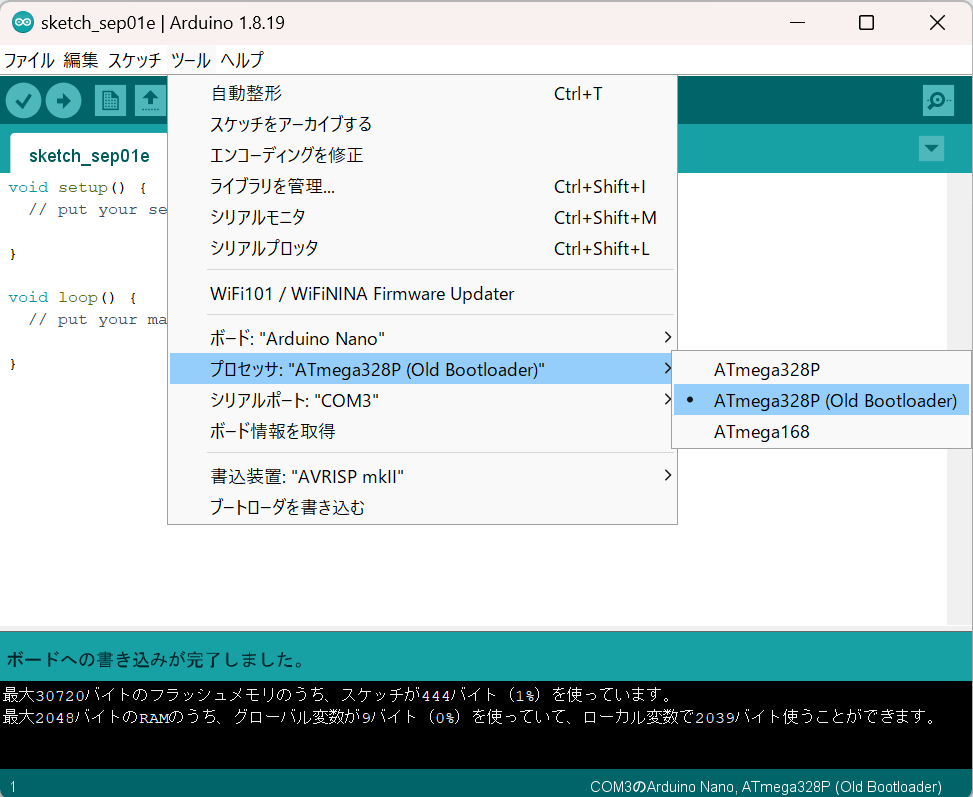Click the COM3 Arduino Nano status bar text
Viewport: 973px width, 797px height.
pyautogui.click(x=766, y=786)
